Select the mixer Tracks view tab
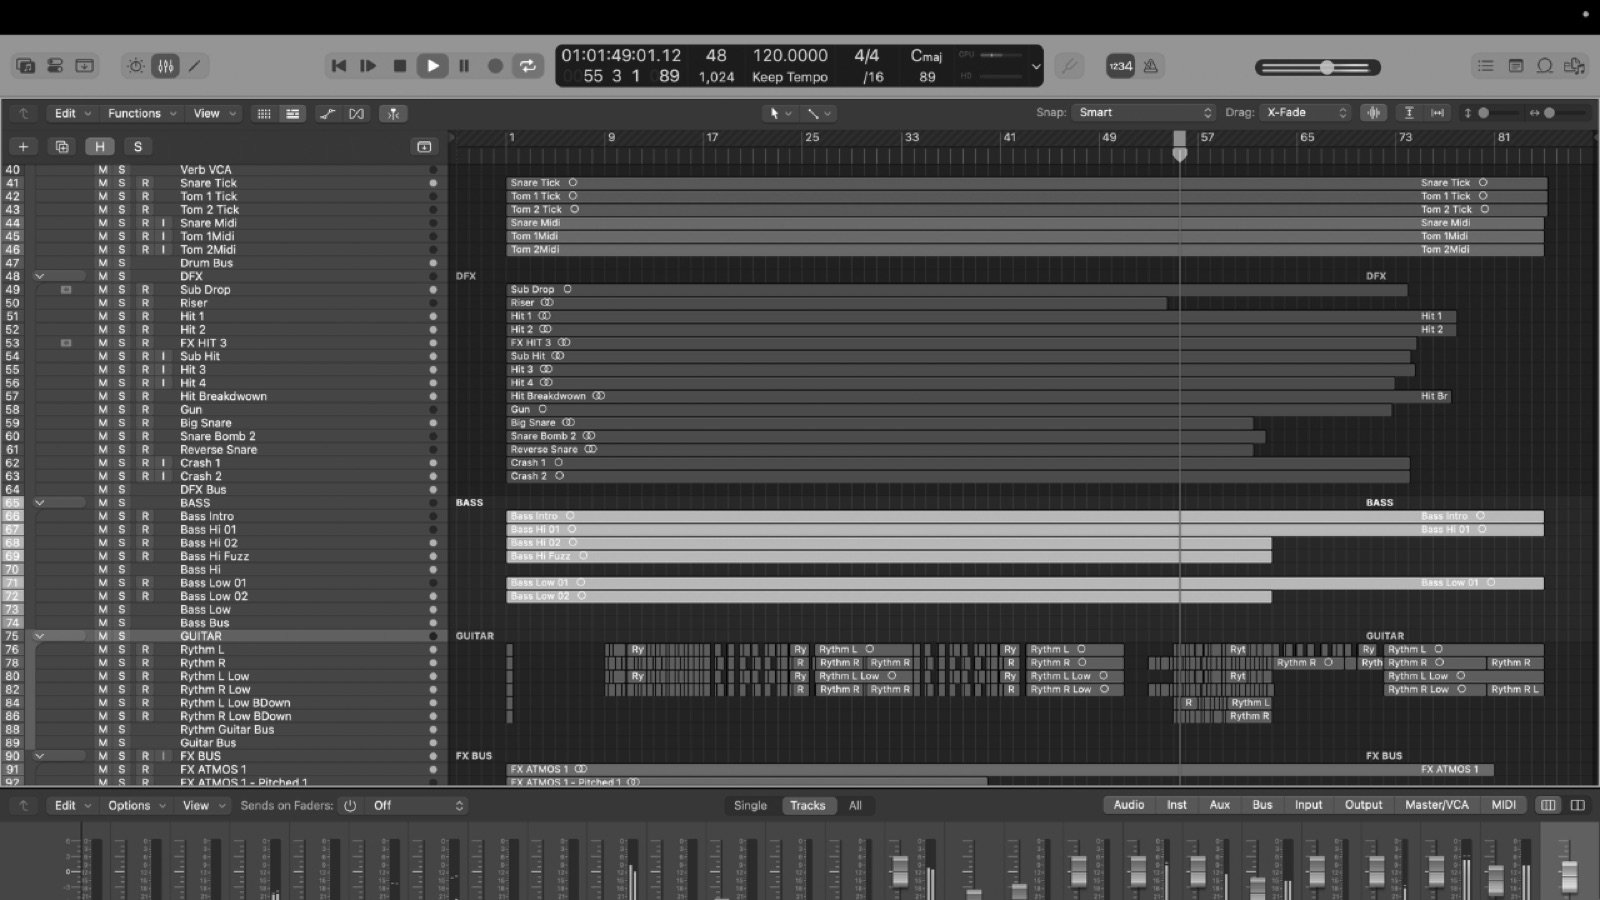The image size is (1600, 900). tap(808, 805)
